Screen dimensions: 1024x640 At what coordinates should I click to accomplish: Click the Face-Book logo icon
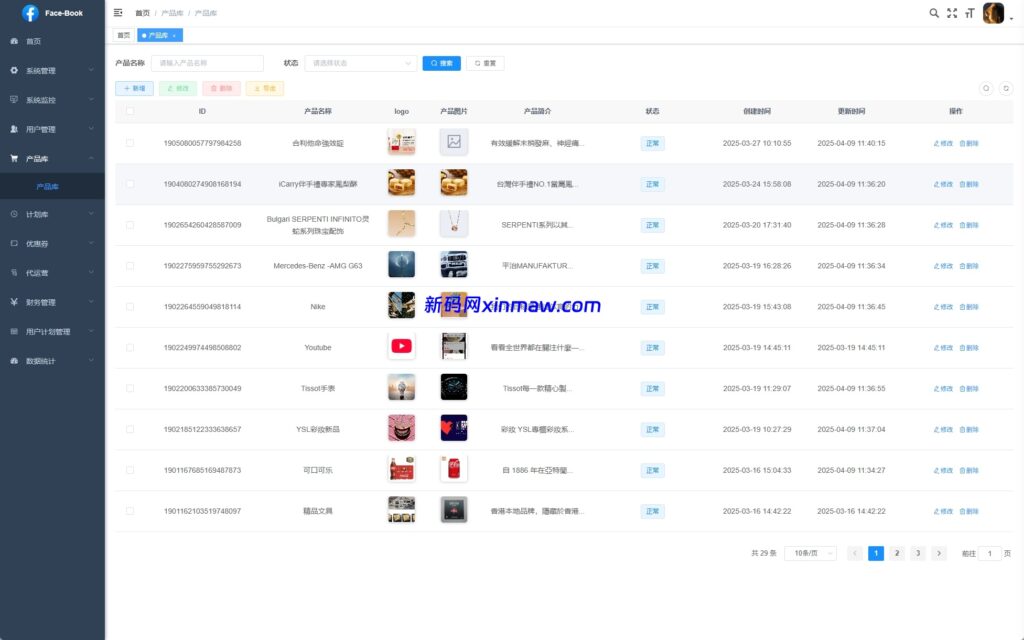(29, 12)
